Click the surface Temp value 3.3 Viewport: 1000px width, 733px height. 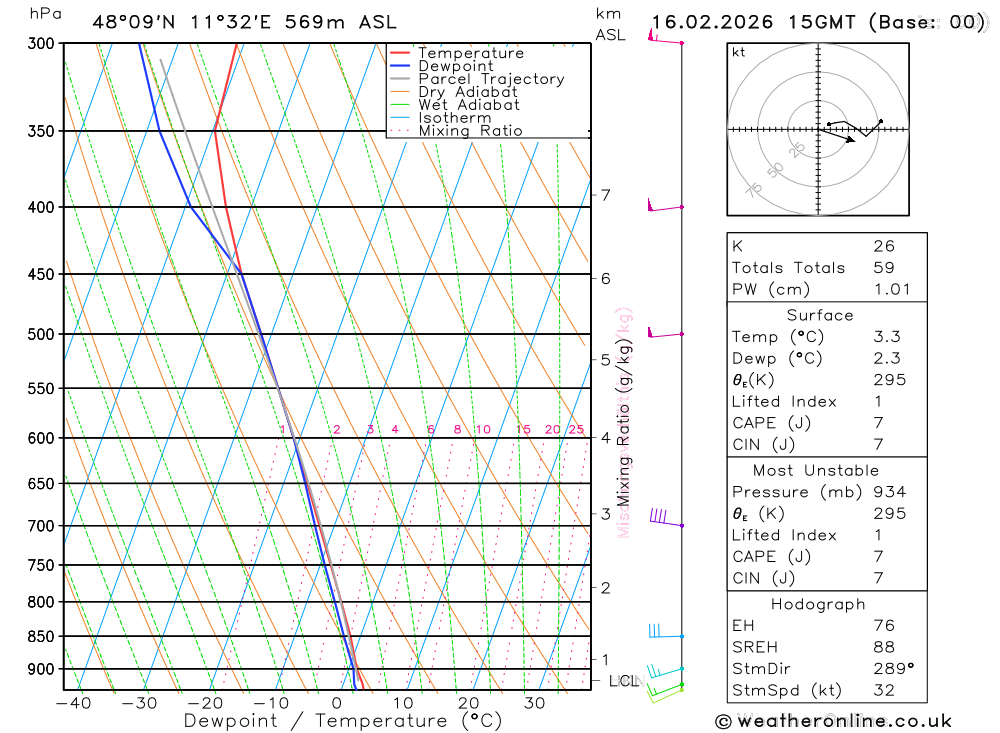coord(886,337)
